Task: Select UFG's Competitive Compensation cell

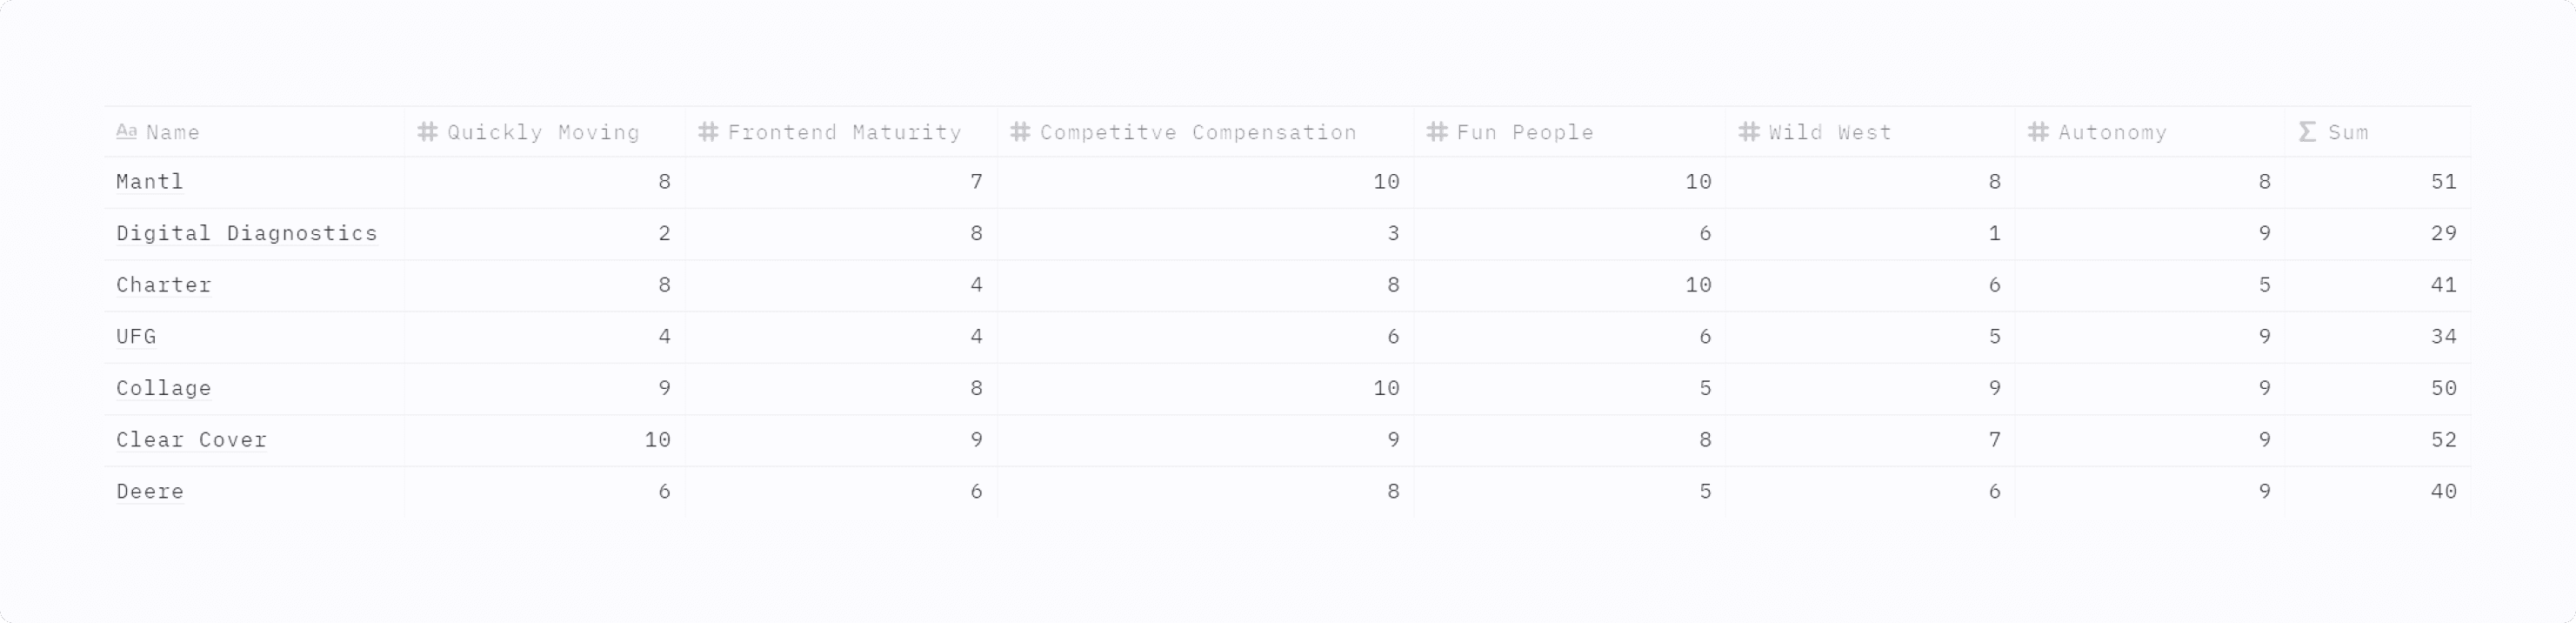Action: (x=1205, y=337)
